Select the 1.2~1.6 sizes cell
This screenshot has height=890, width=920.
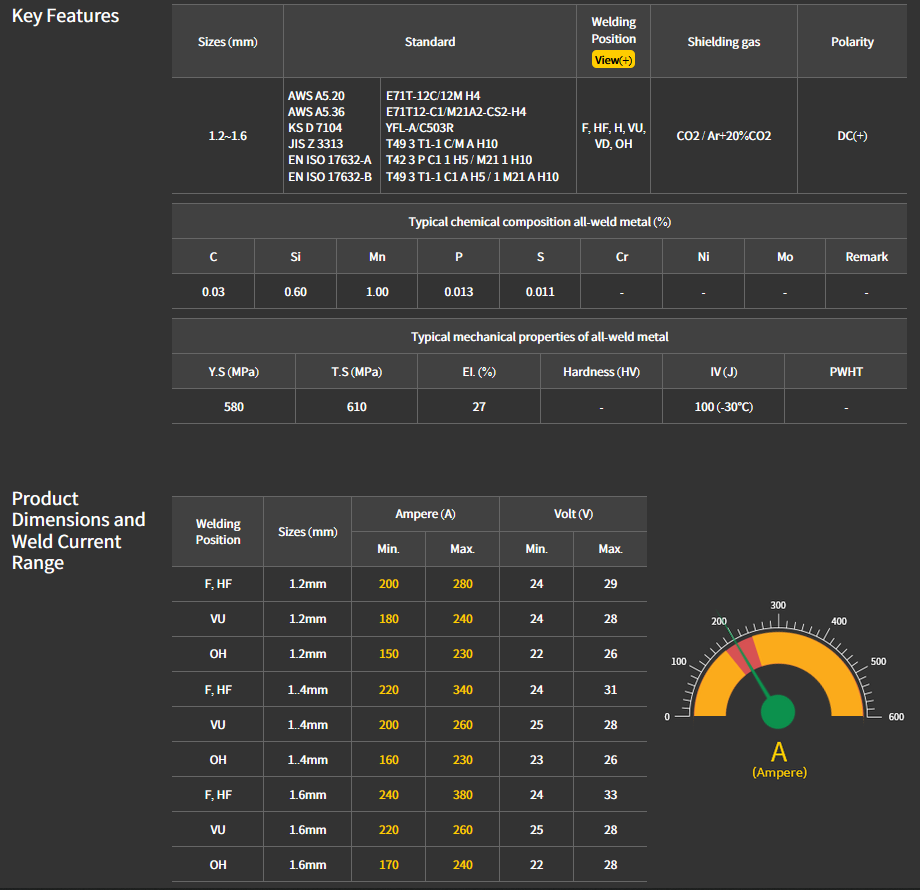point(227,136)
